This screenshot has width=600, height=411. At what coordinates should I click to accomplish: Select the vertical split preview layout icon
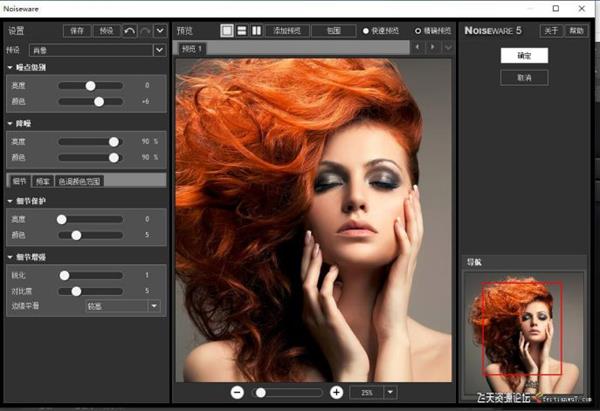[x=255, y=31]
